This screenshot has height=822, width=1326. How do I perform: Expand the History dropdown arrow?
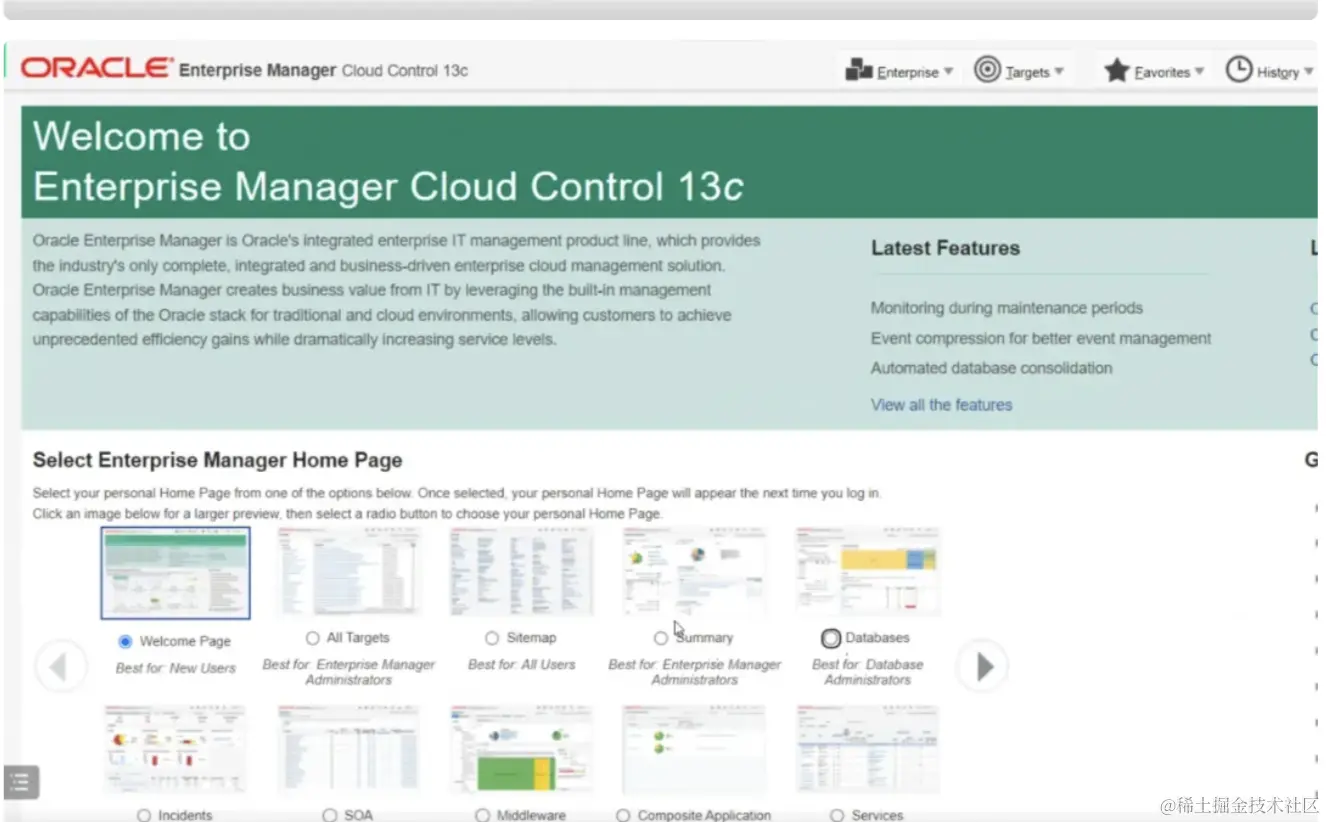coord(1309,72)
